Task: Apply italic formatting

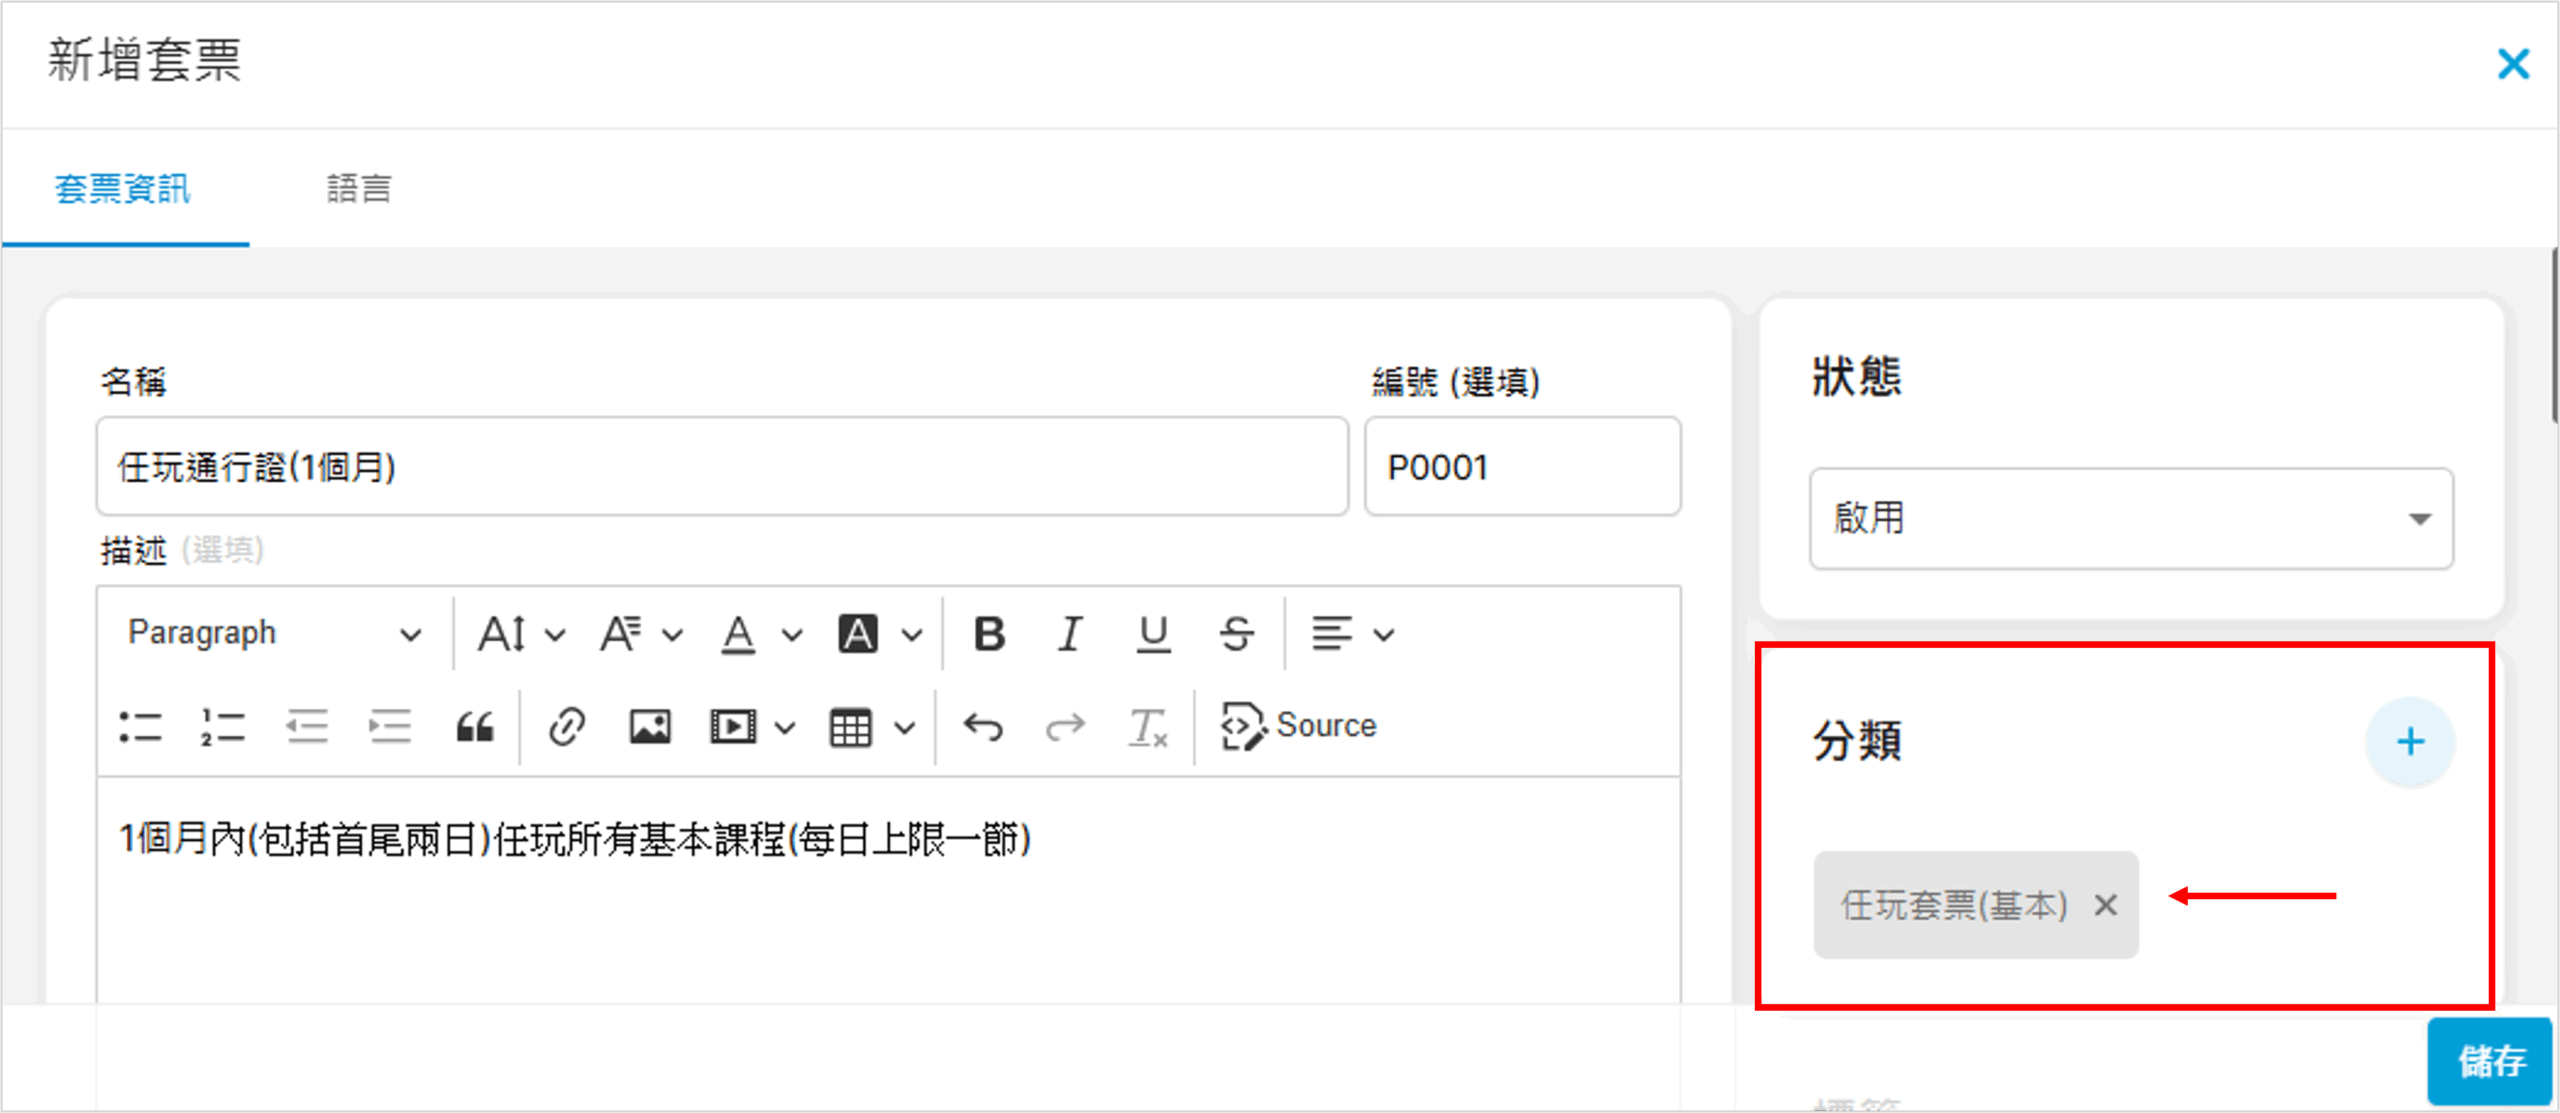Action: [x=1070, y=633]
